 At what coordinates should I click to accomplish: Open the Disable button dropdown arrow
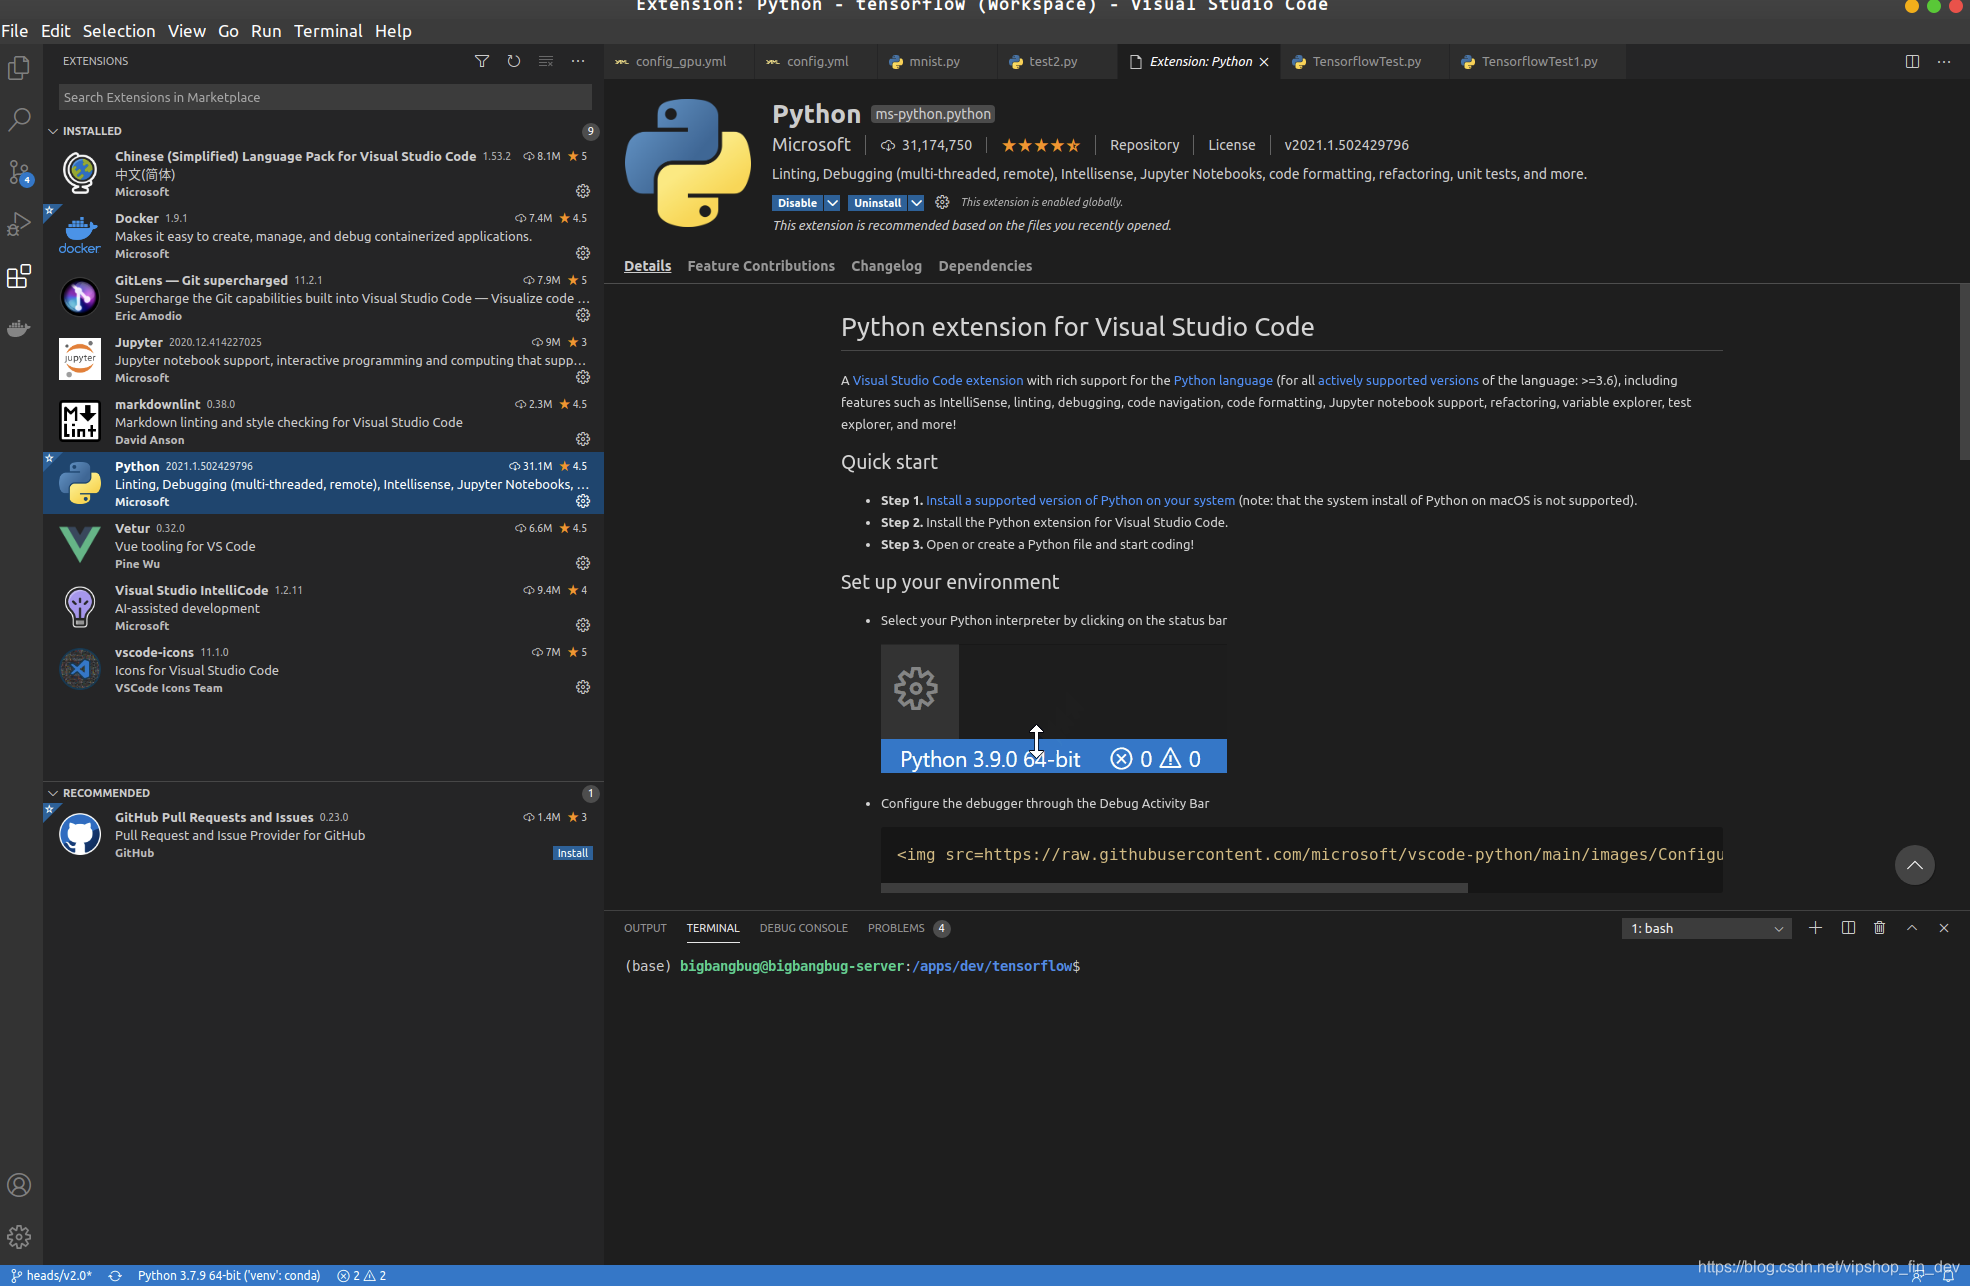click(x=832, y=203)
